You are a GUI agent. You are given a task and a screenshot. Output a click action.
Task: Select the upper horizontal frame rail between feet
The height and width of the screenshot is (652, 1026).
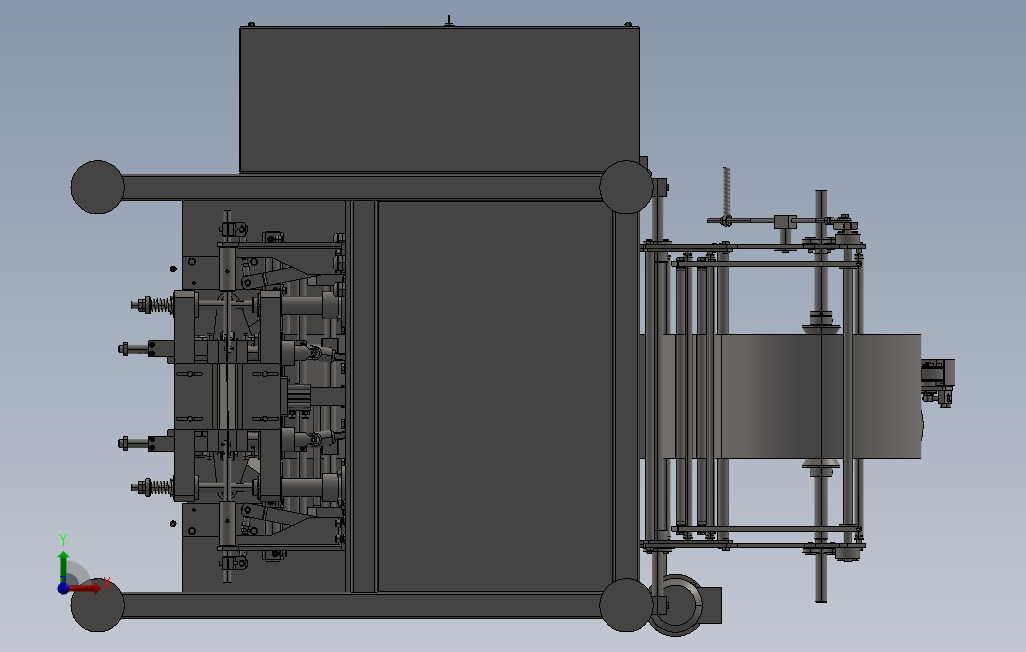pos(362,188)
